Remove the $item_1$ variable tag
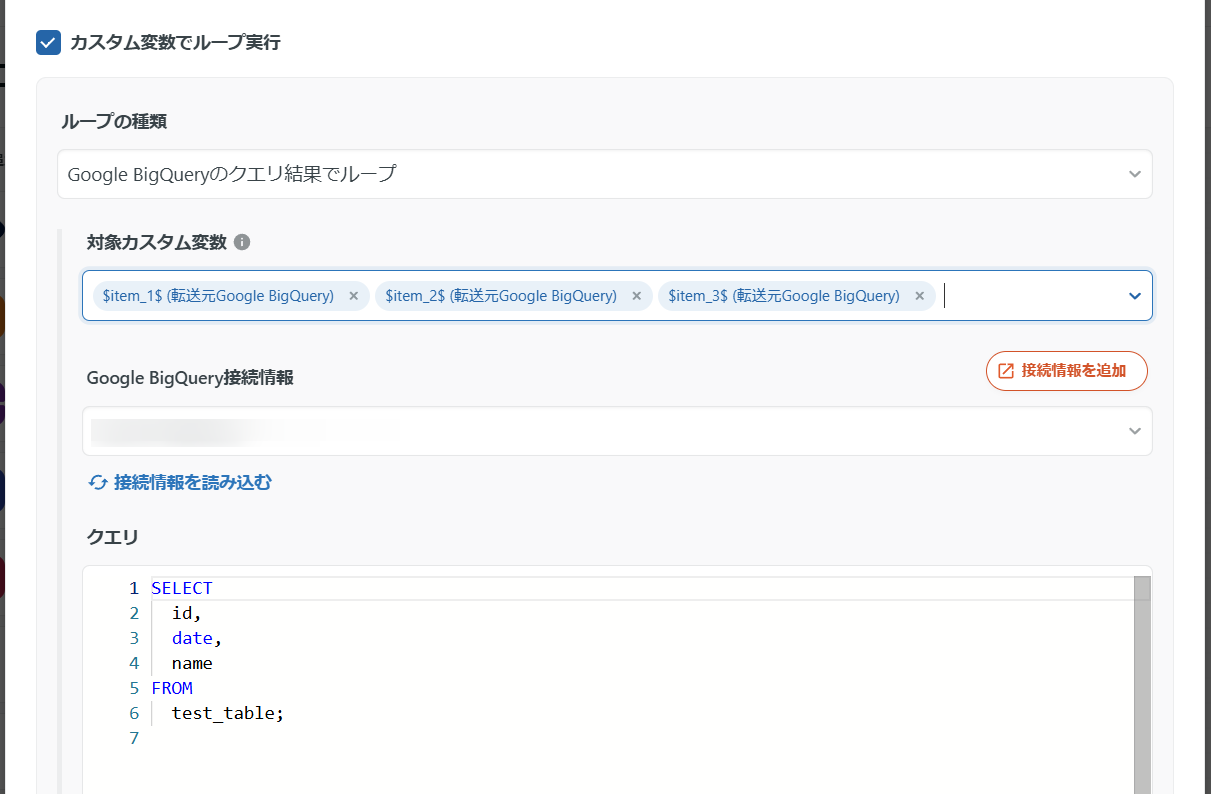This screenshot has height=794, width=1211. tap(353, 296)
